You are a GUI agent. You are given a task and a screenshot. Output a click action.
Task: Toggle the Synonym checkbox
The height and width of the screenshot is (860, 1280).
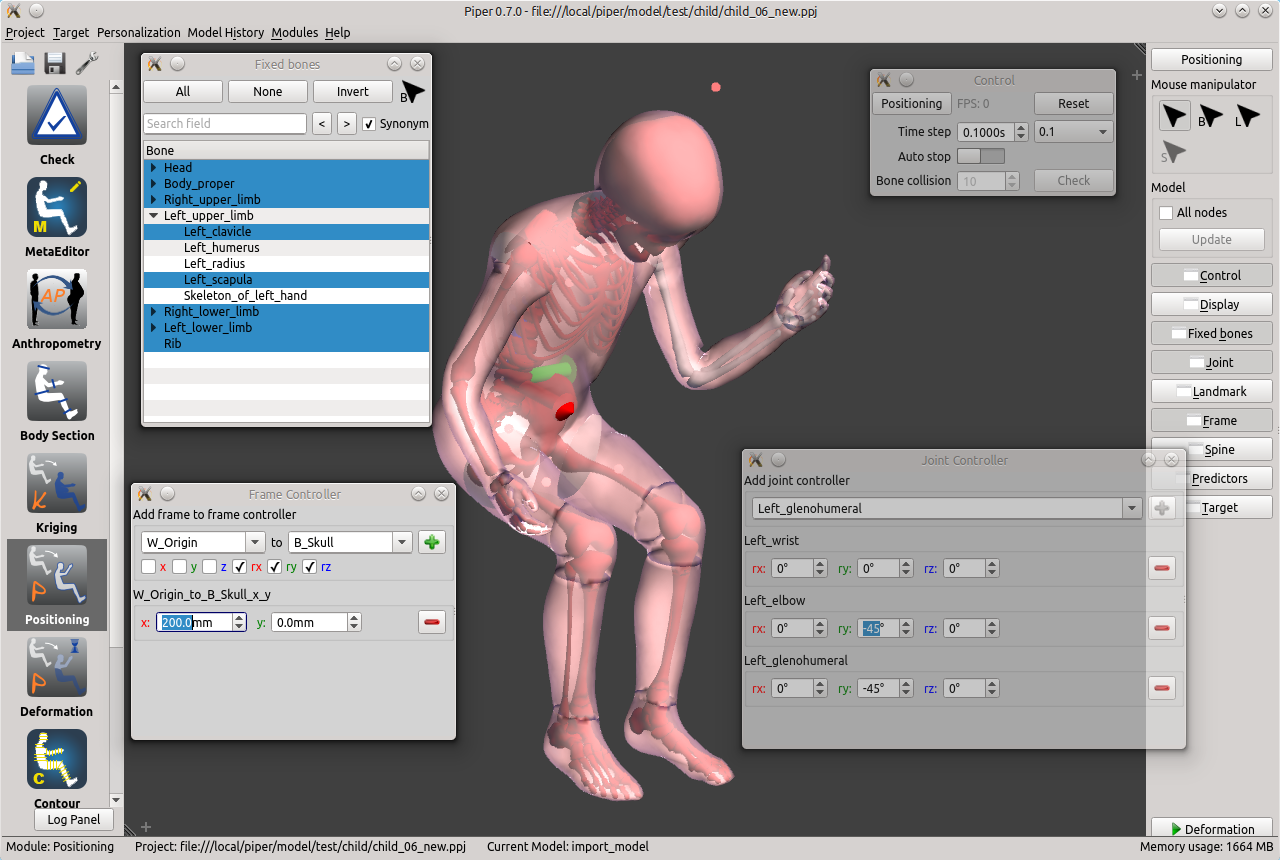[x=369, y=124]
